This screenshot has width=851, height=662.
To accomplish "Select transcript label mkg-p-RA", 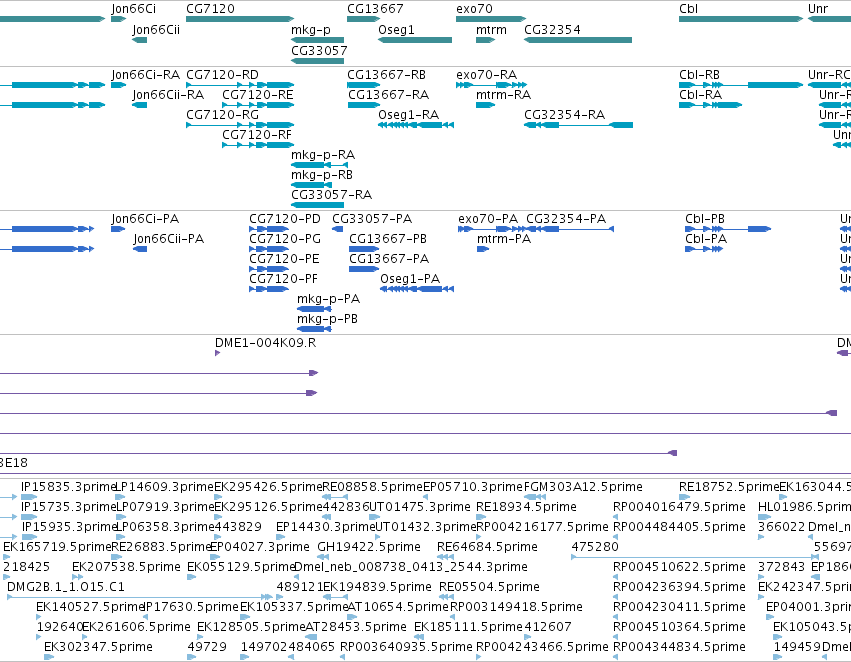I will click(x=323, y=155).
